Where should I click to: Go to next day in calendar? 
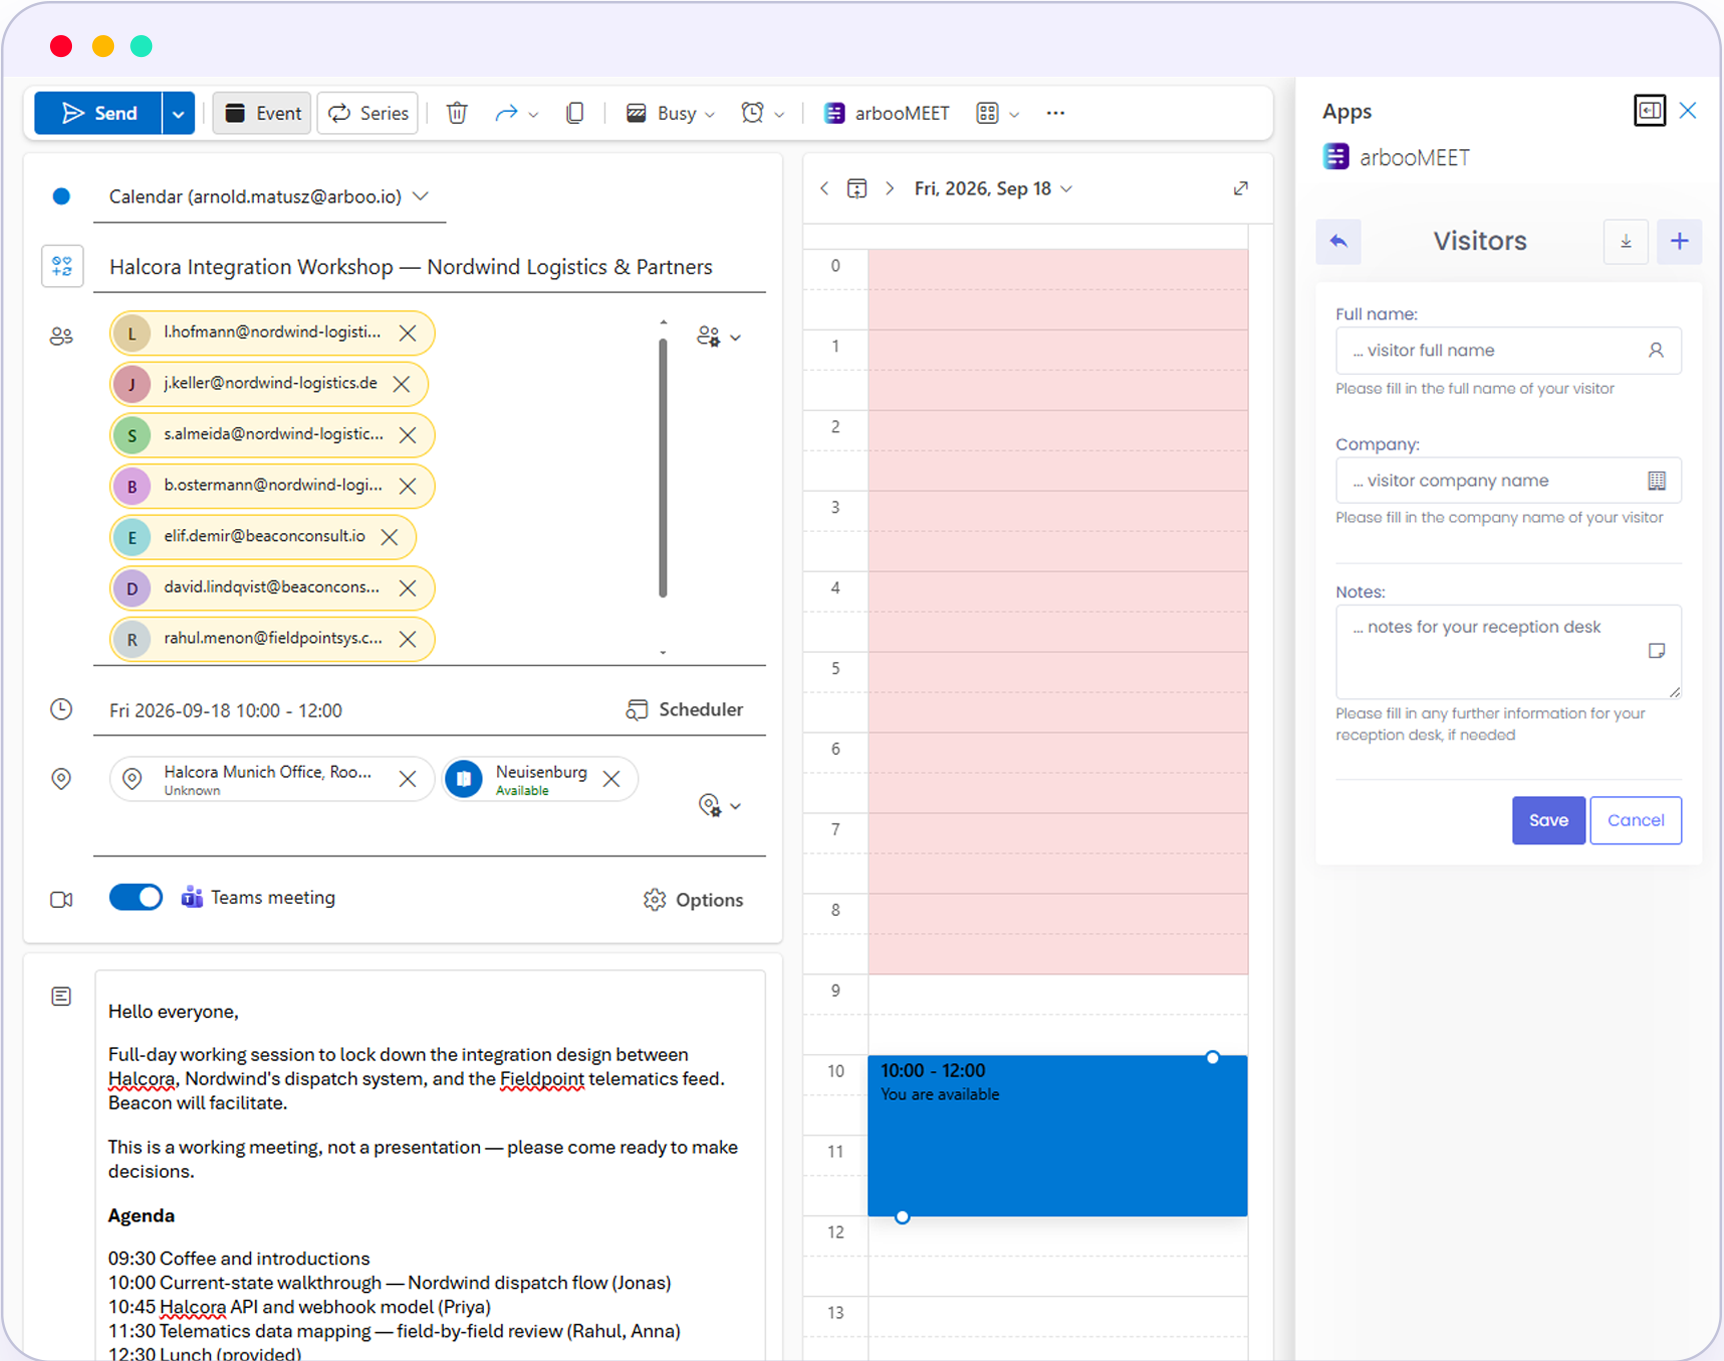point(890,188)
